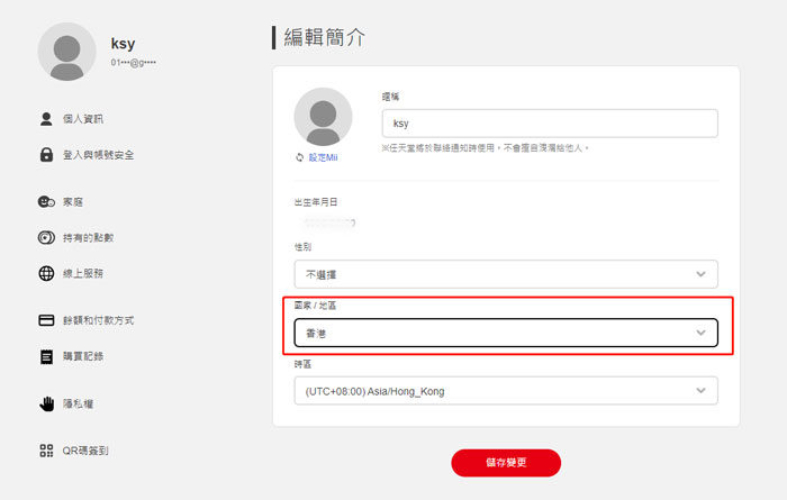Select 購買記錄 in the sidebar
787x500 pixels.
tap(83, 356)
